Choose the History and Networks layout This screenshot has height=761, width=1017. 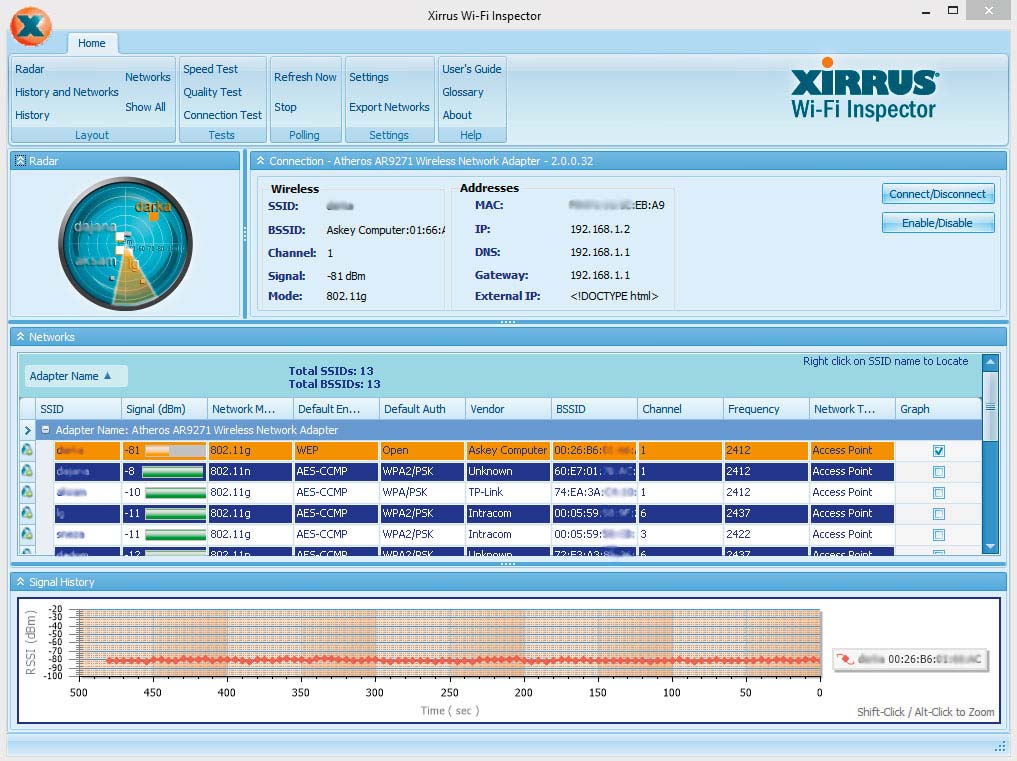click(x=67, y=92)
